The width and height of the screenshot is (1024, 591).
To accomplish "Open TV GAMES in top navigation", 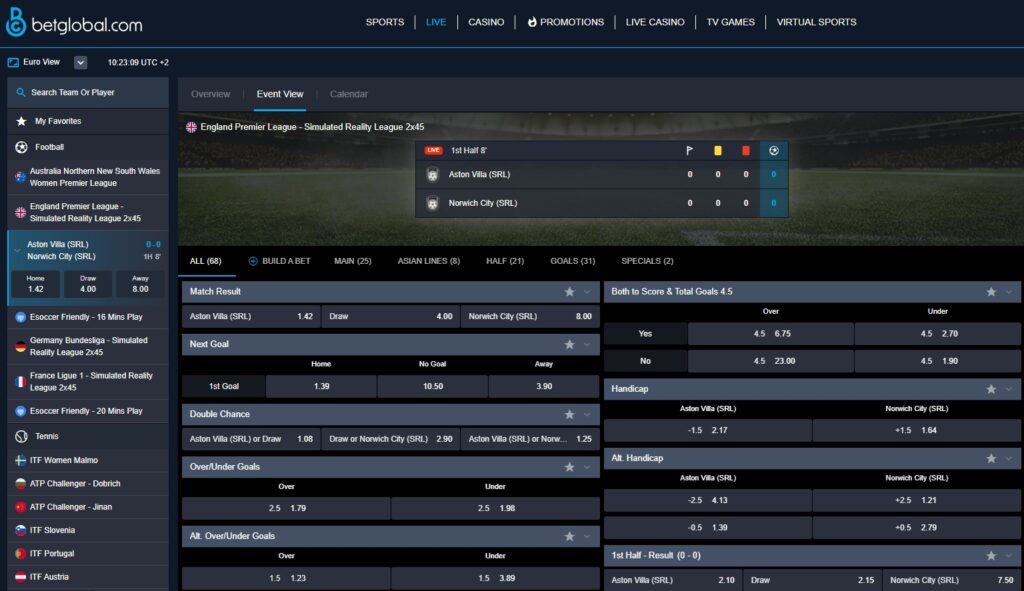I will coord(730,22).
